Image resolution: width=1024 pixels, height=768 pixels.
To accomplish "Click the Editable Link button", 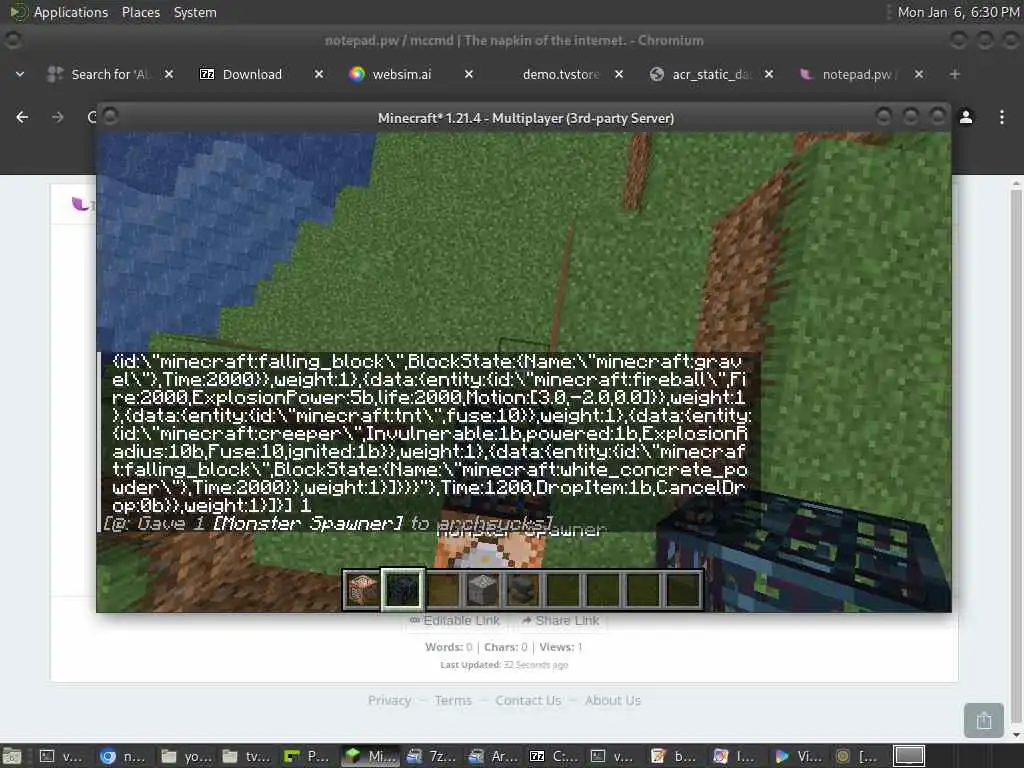I will coord(455,620).
